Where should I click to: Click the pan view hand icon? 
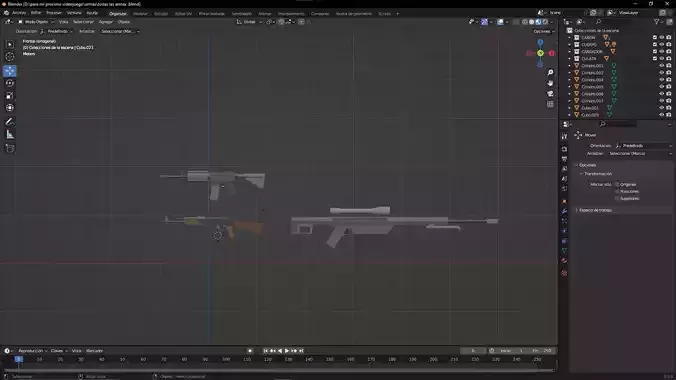click(550, 83)
